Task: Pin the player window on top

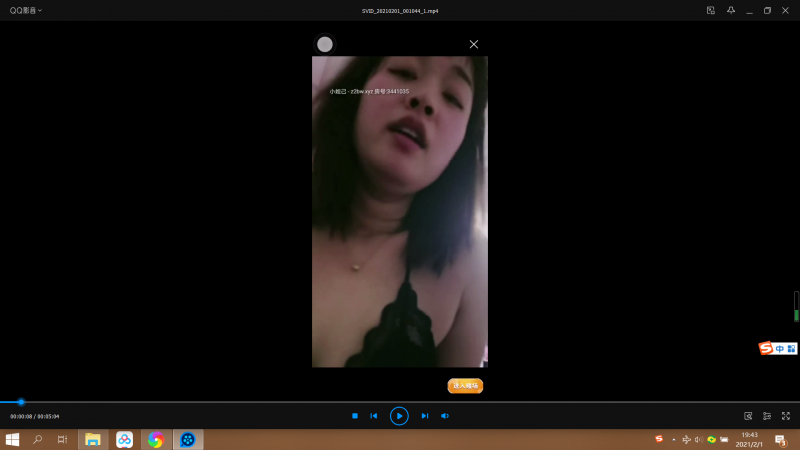Action: (x=731, y=10)
